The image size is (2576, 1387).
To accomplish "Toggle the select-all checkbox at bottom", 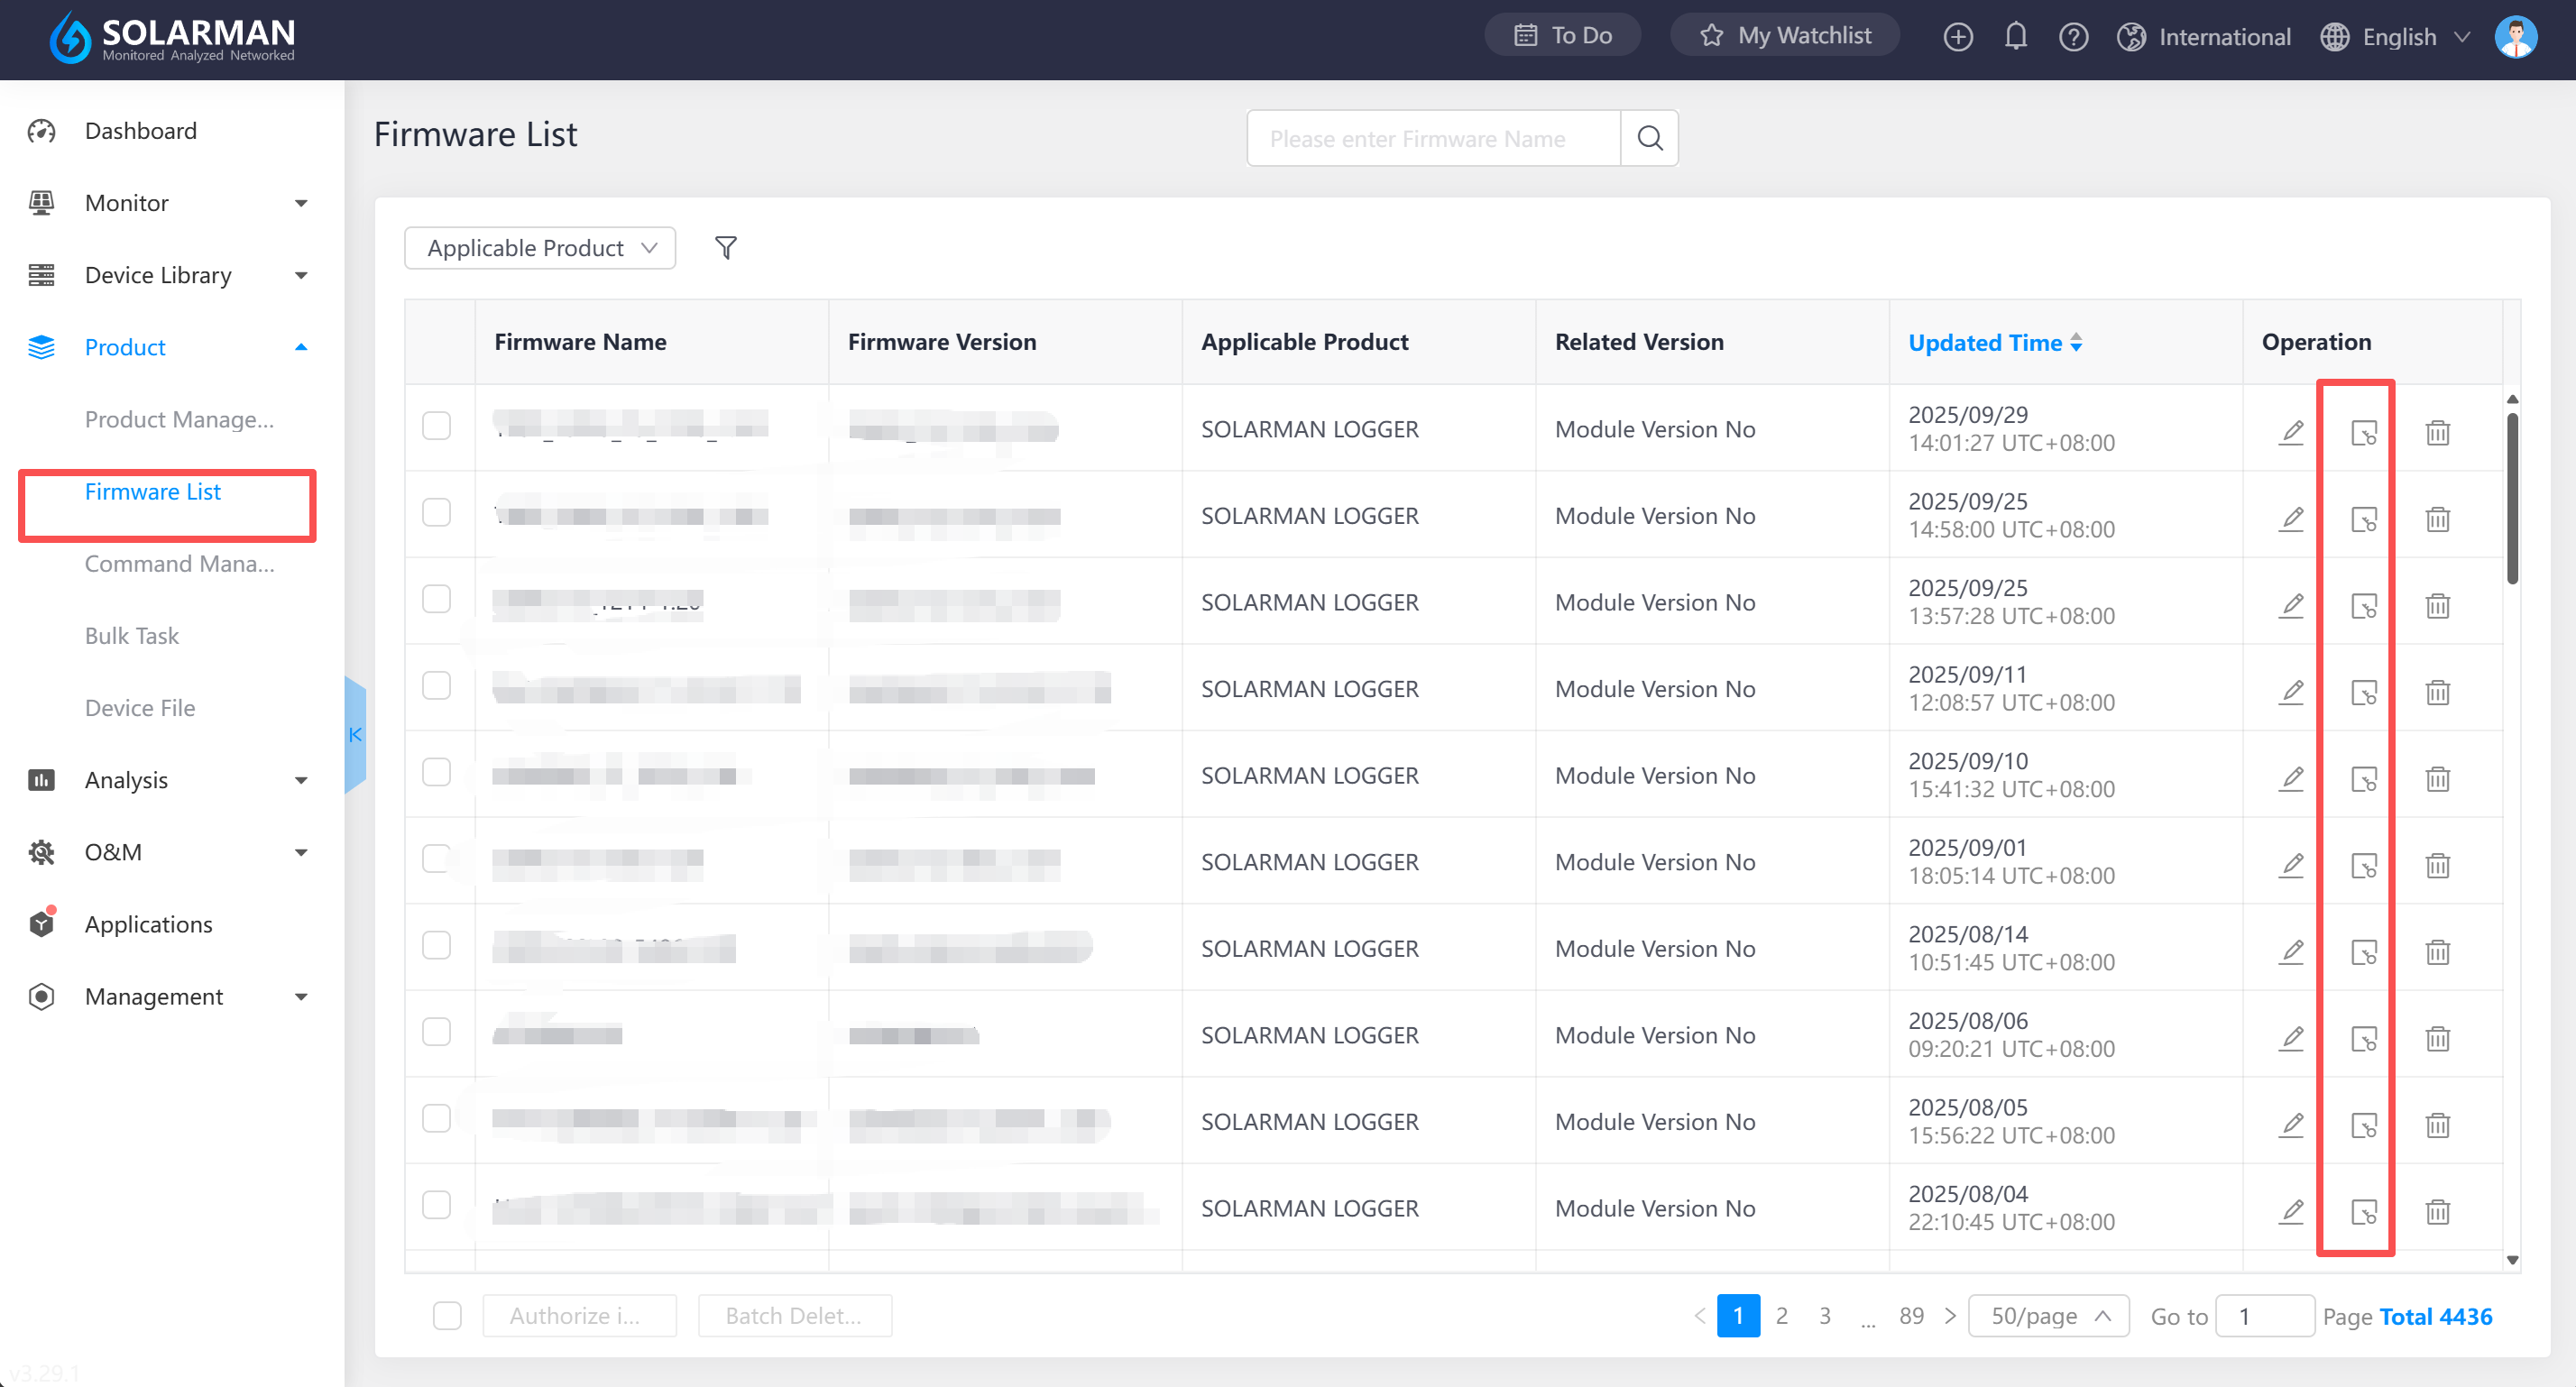I will click(447, 1315).
